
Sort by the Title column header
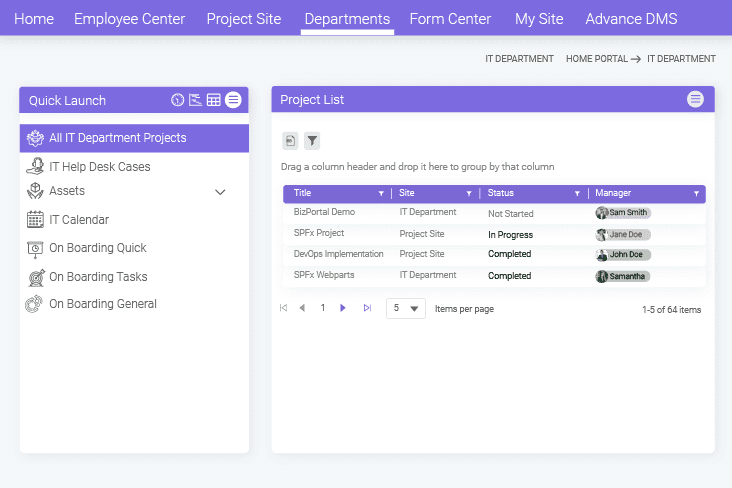302,193
